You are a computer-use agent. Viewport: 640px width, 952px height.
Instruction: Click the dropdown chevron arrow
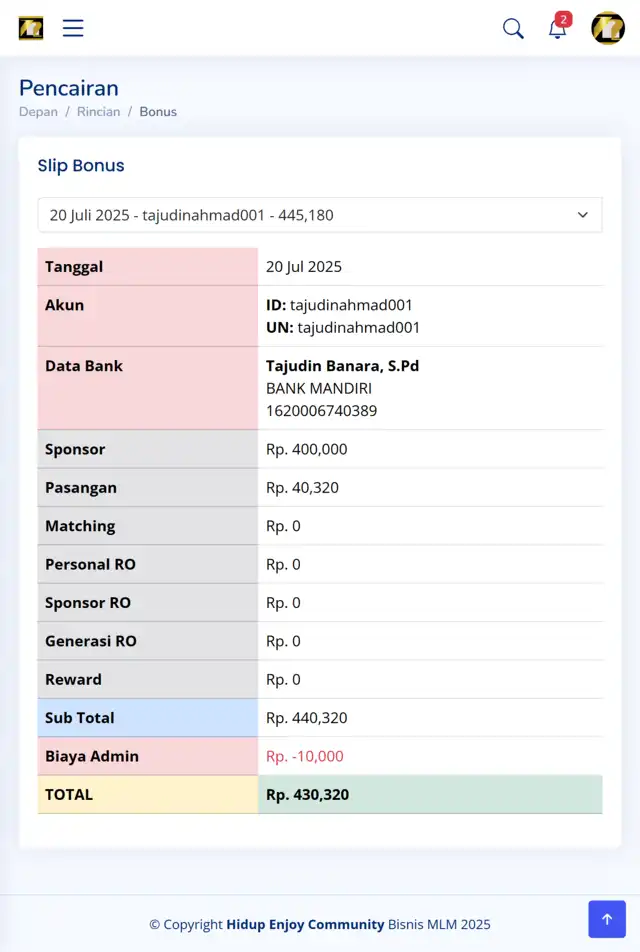pyautogui.click(x=582, y=215)
